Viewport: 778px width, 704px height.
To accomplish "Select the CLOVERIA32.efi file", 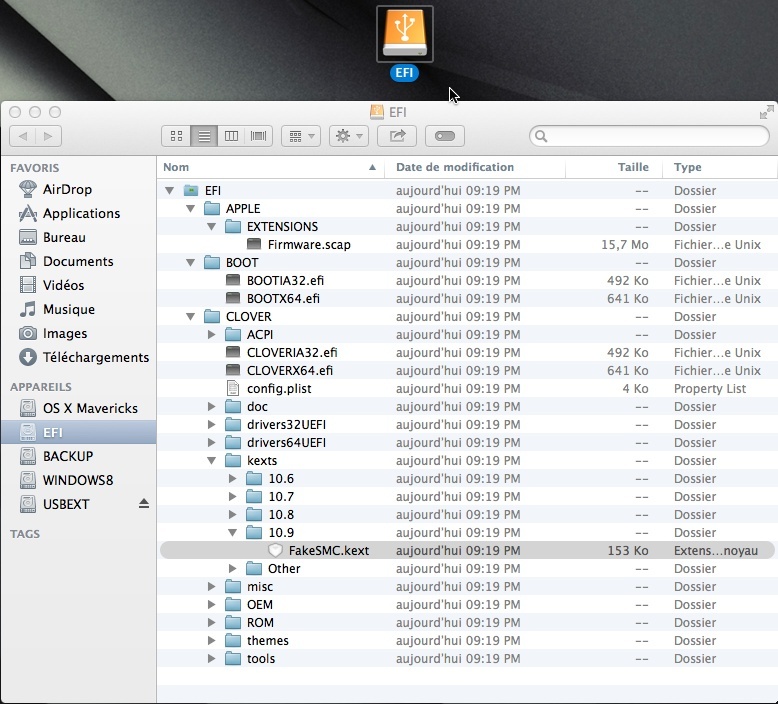I will (467, 352).
